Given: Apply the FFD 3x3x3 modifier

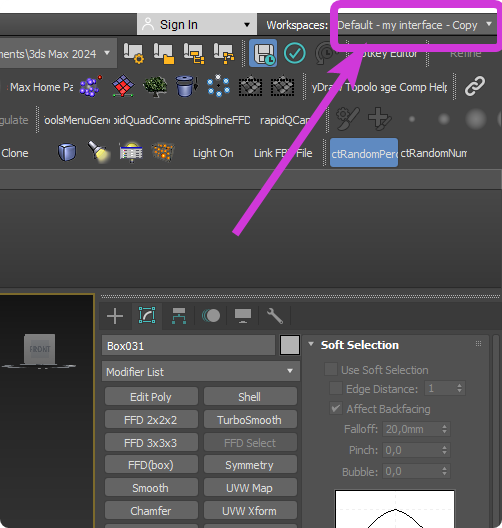Looking at the screenshot, I should pos(151,442).
